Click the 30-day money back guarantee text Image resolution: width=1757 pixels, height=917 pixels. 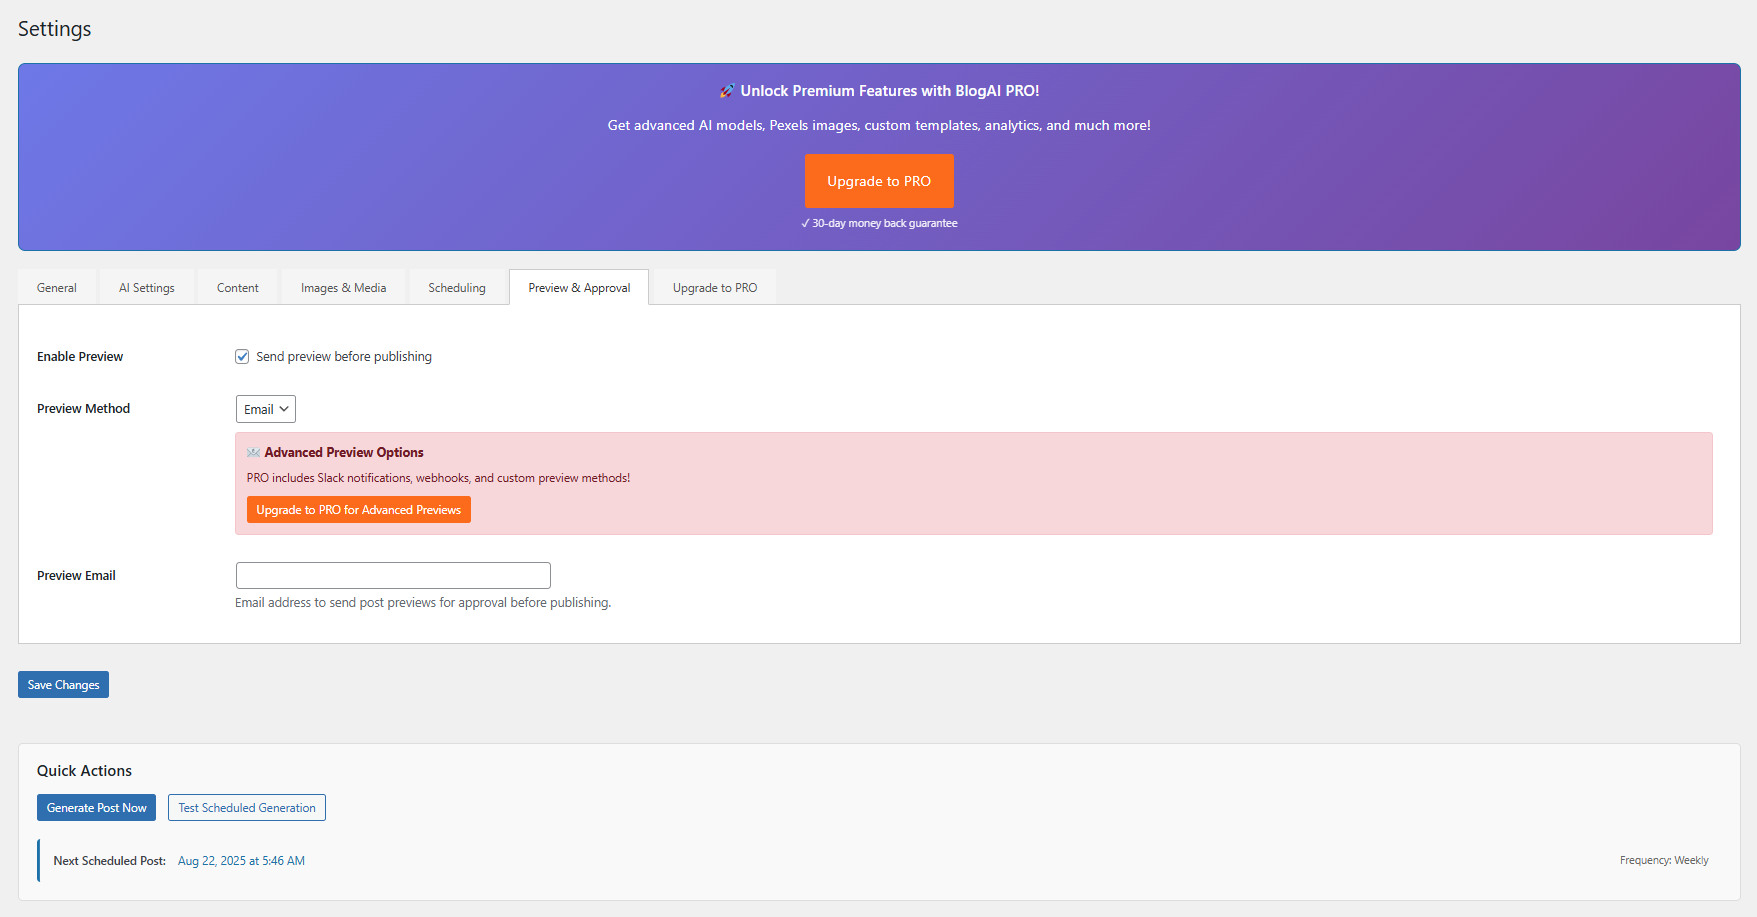(x=879, y=223)
